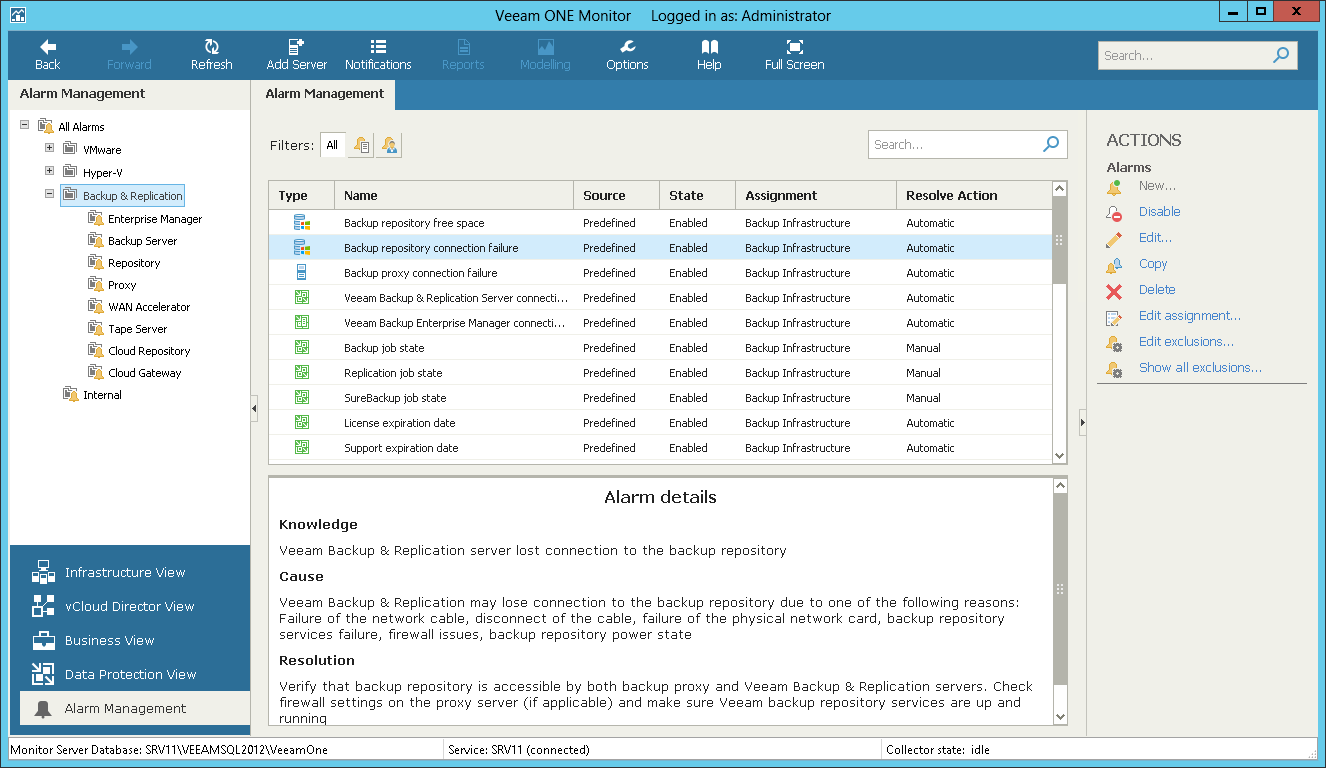Viewport: 1326px width, 768px height.
Task: Click the magnifier icon in the toolbar search
Action: (1281, 55)
